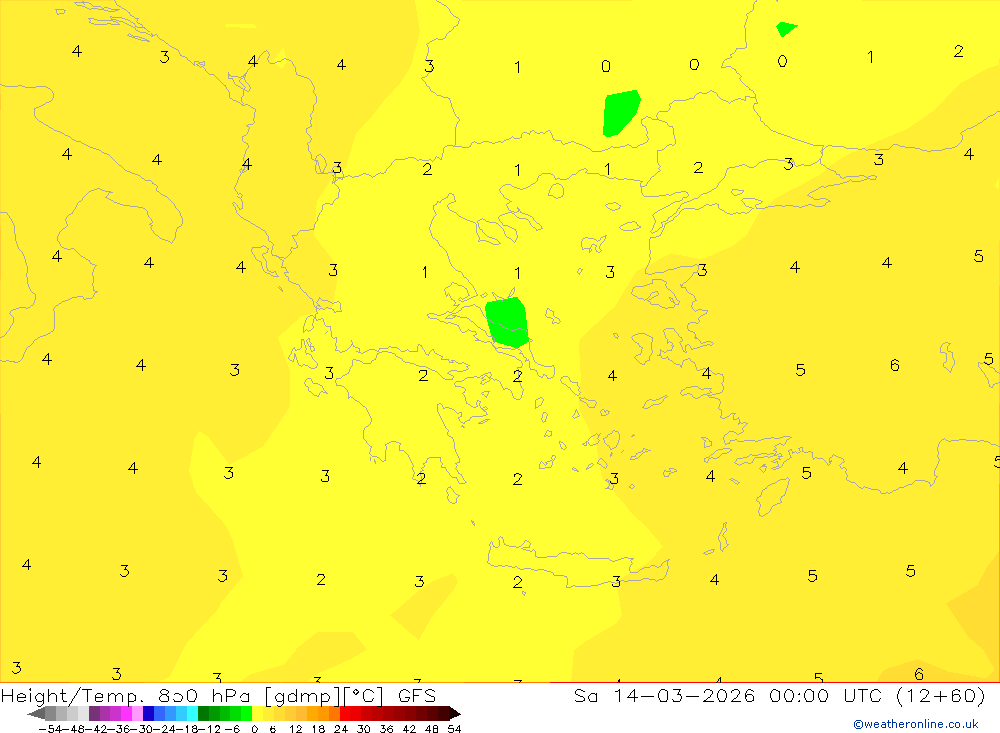Click the '[gdmp]' unit label

pyautogui.click(x=300, y=696)
